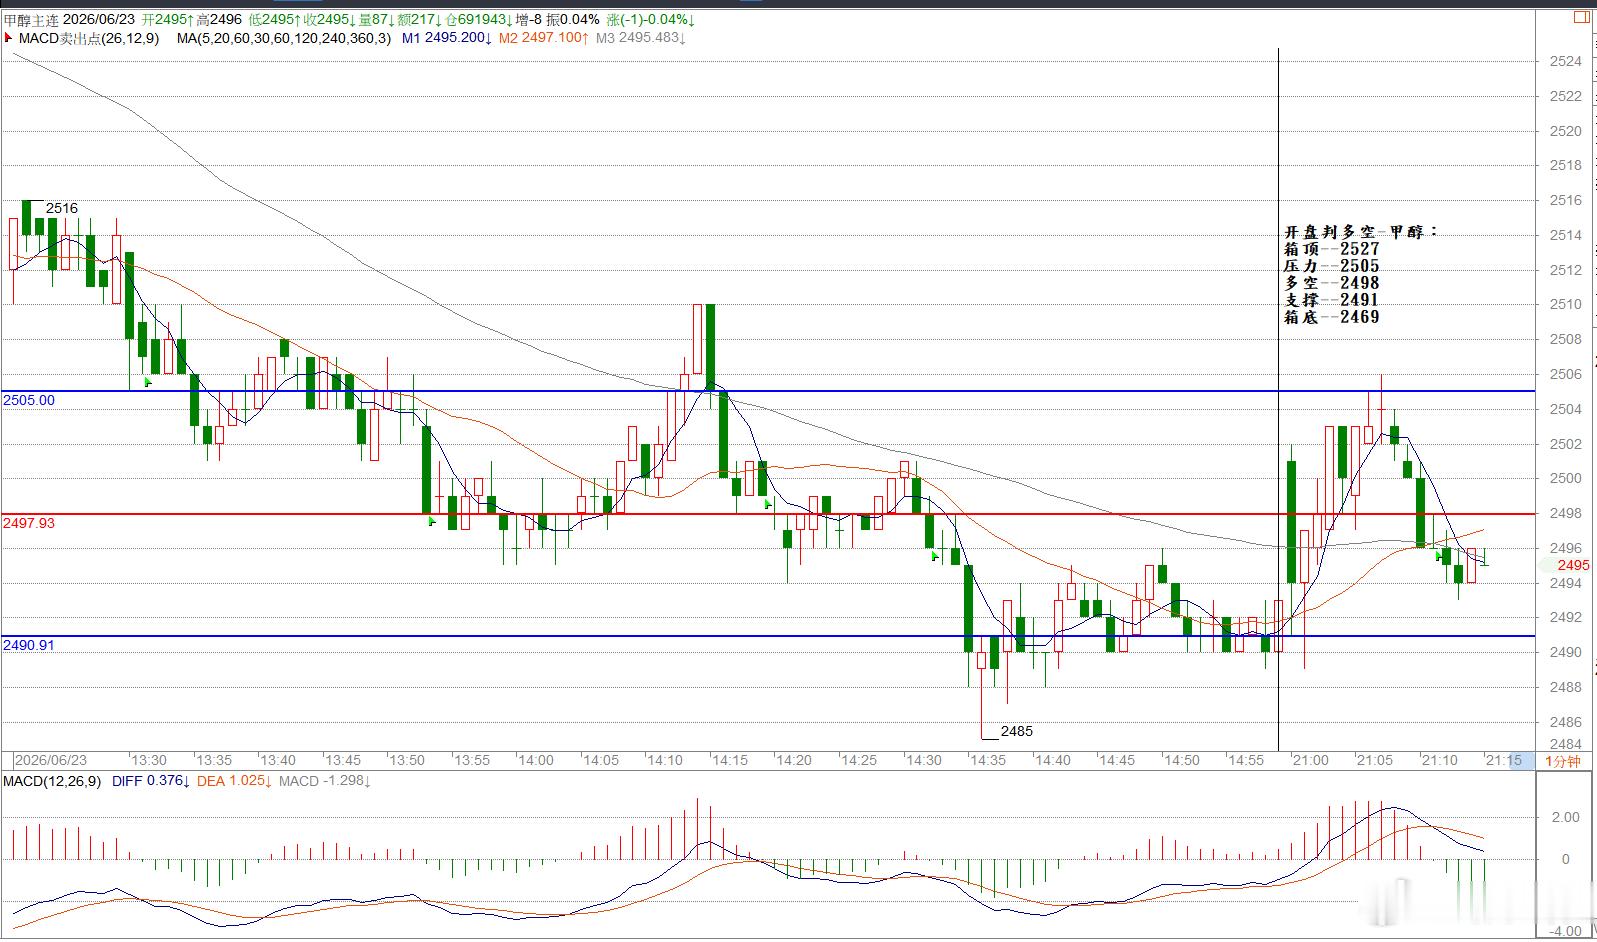Click the red 2495 current price tag
Screen dimensions: 1597x942
click(x=1573, y=565)
